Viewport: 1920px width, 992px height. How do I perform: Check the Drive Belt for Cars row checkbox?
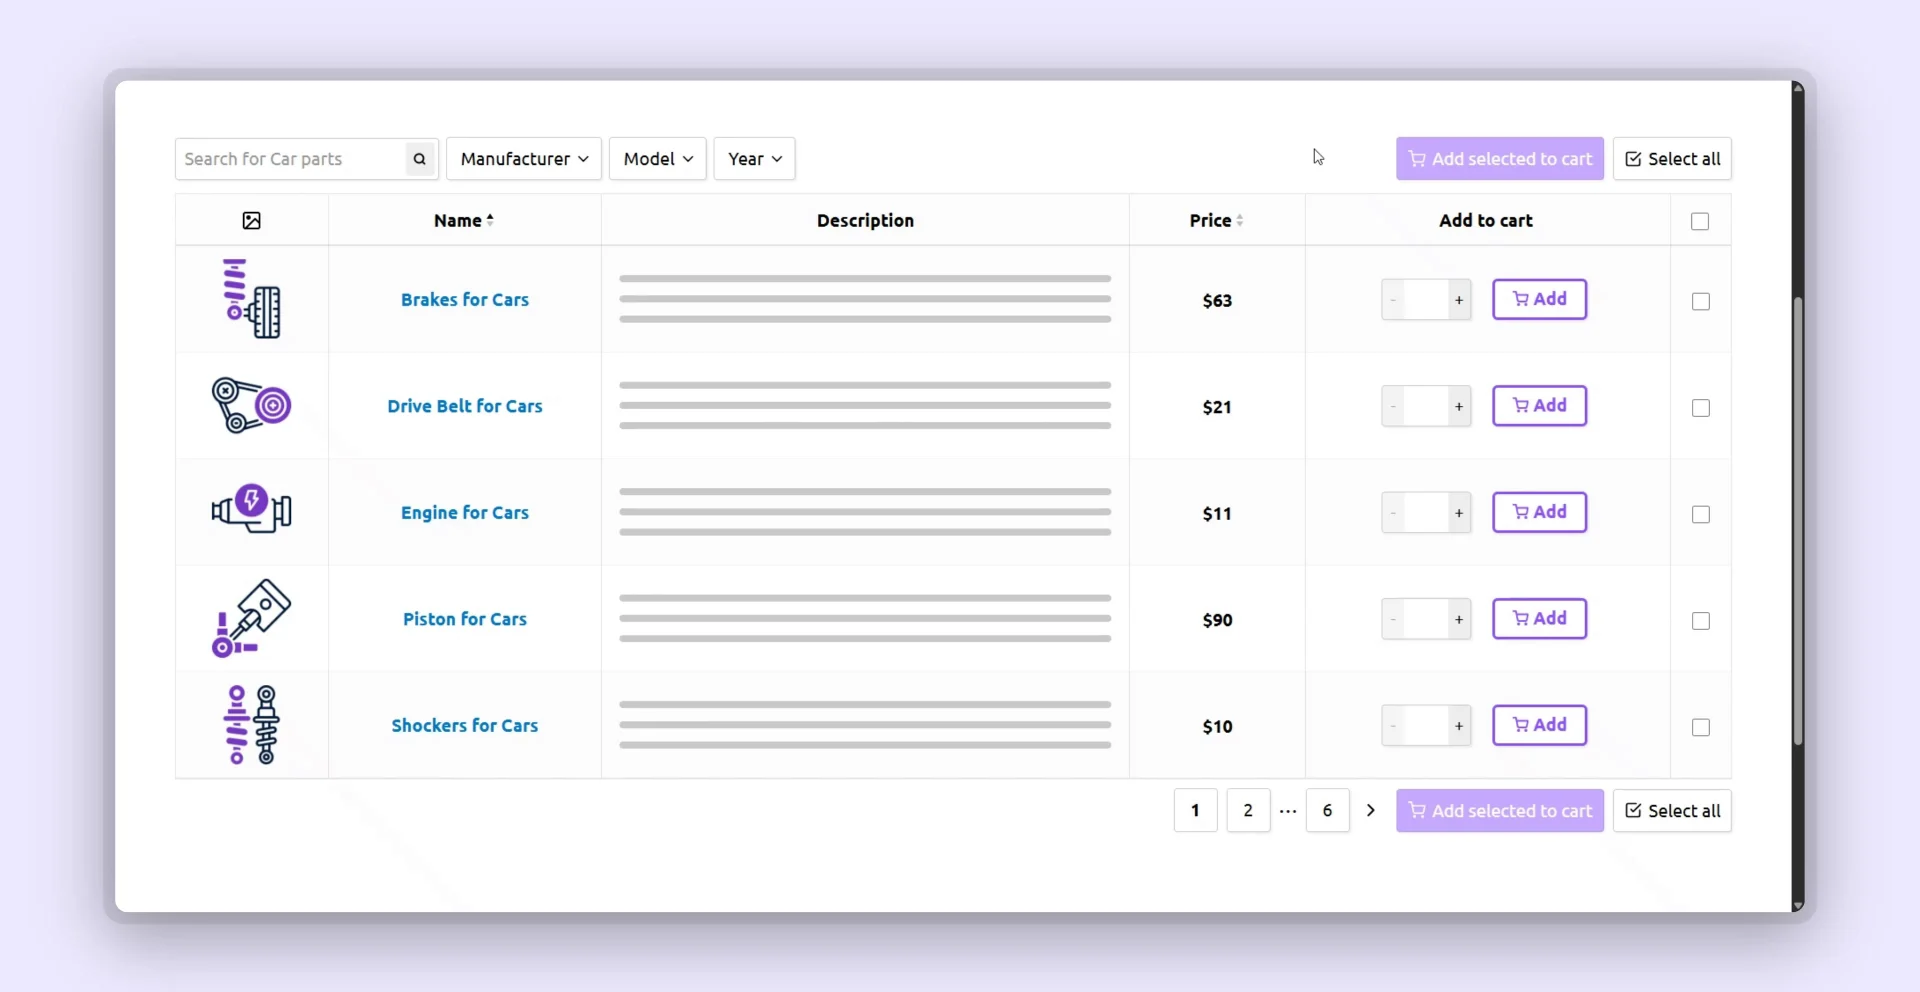point(1701,408)
